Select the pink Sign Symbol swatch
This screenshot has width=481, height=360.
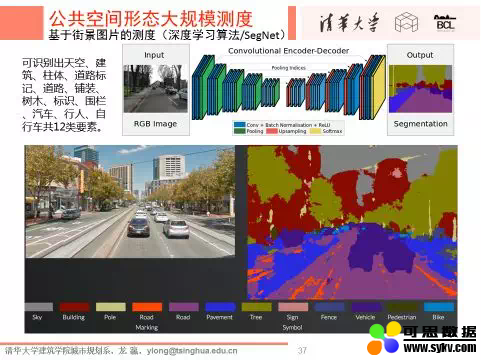coord(293,307)
